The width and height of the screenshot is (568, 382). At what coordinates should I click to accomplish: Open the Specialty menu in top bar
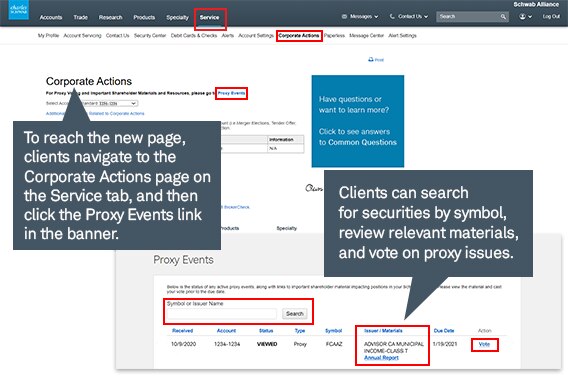pos(177,17)
